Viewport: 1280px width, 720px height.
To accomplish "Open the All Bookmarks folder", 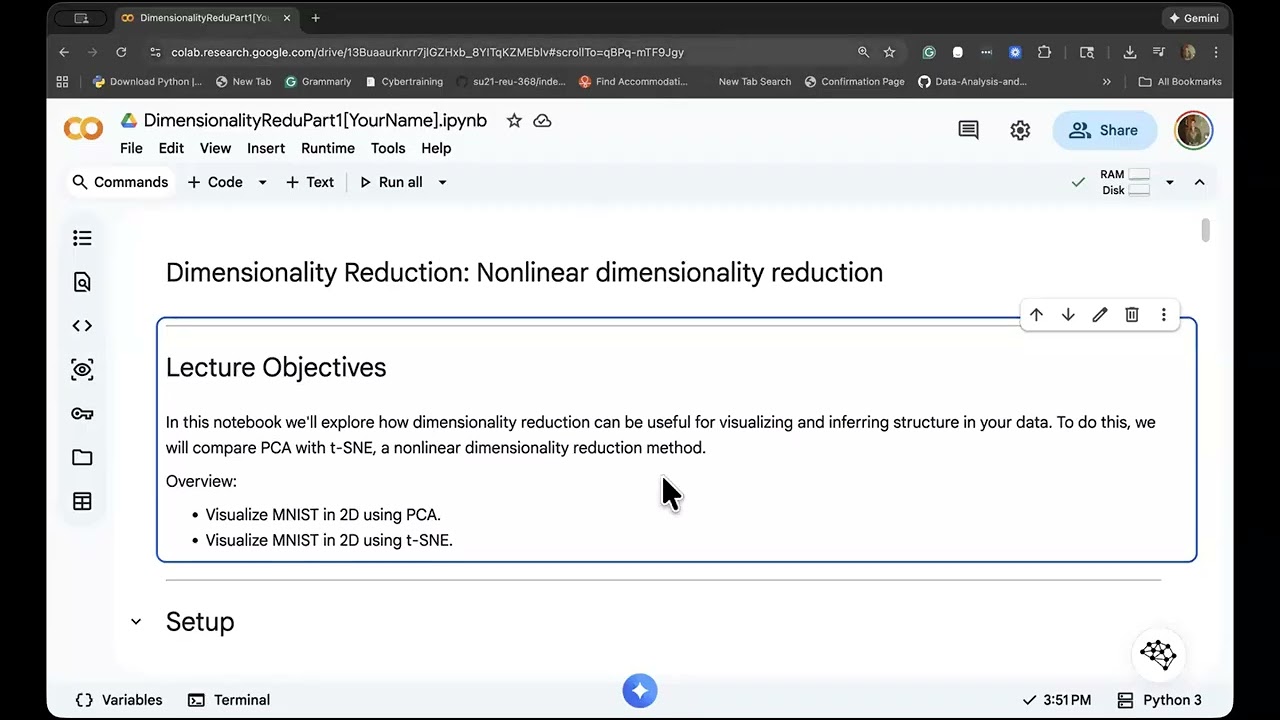I will [1180, 82].
